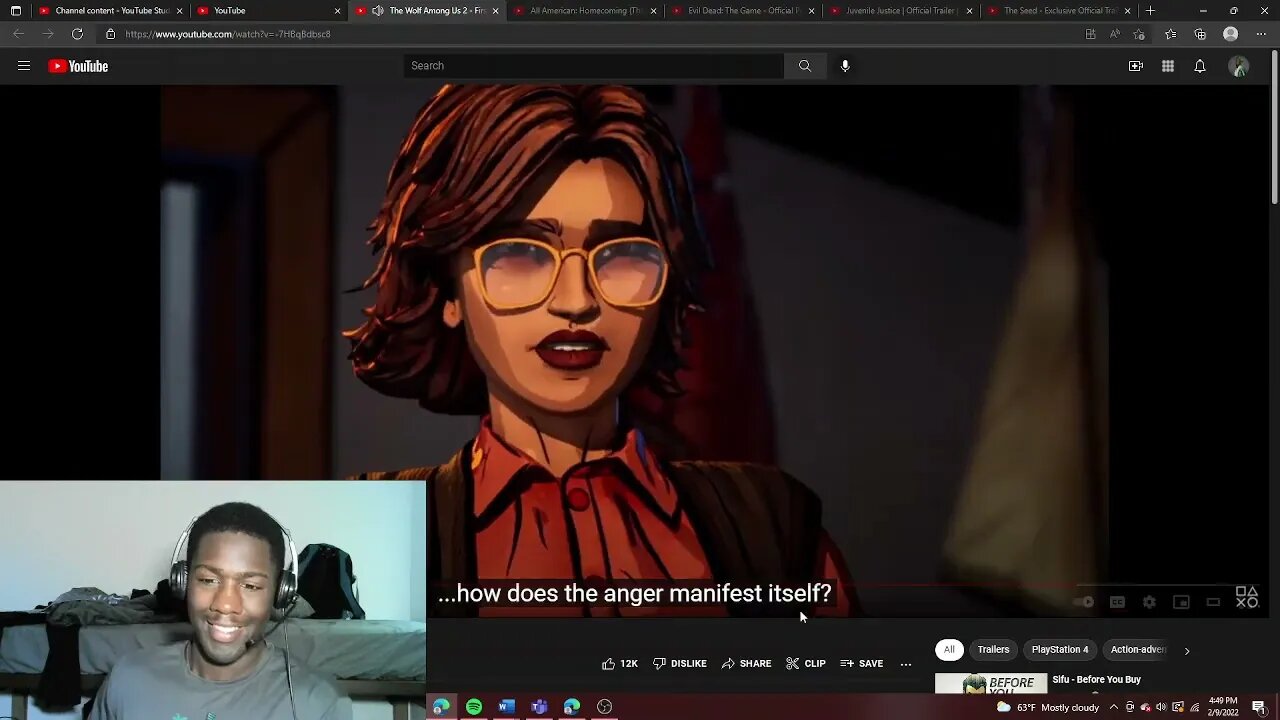Open the taskbar clock 4:49 PM
Screen dimensions: 1280x720
[1223, 707]
